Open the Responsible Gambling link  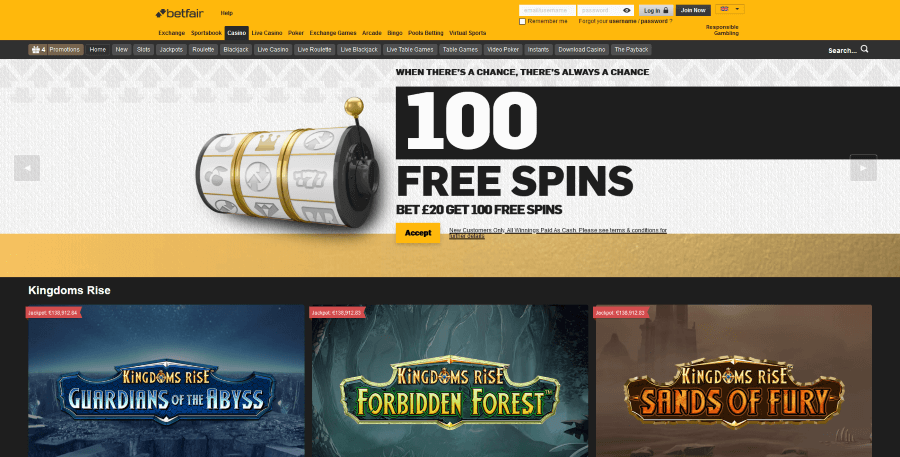click(x=721, y=30)
